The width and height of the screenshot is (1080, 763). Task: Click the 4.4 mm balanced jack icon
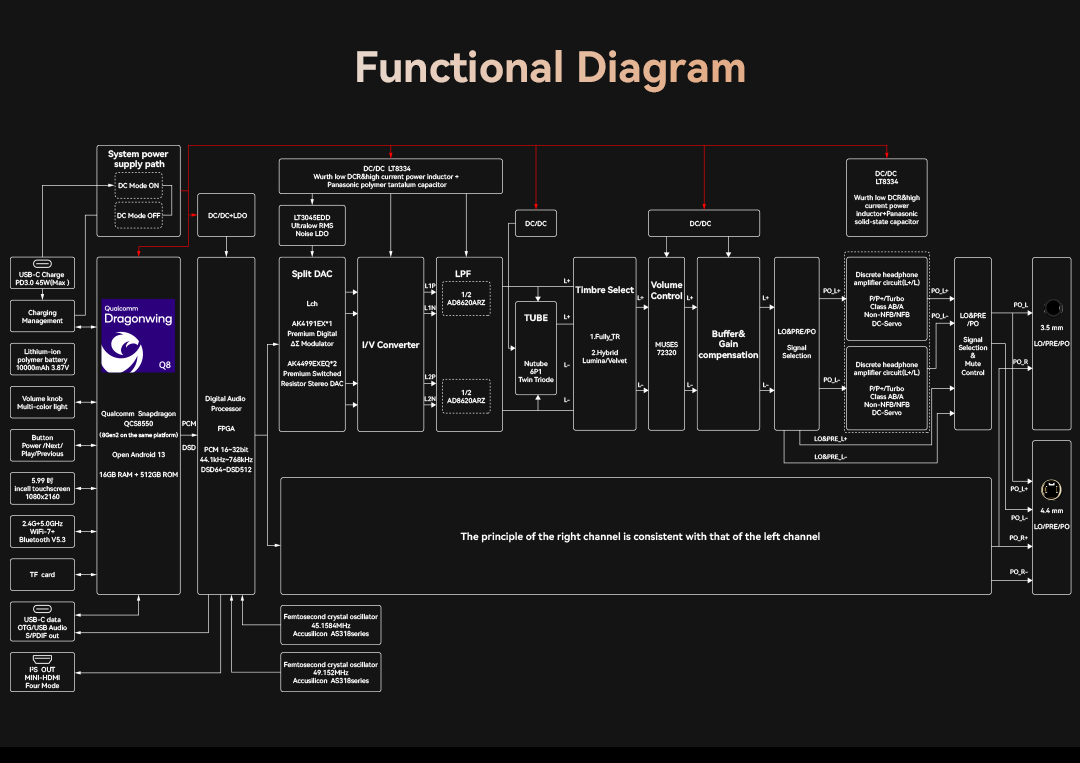(x=1051, y=490)
